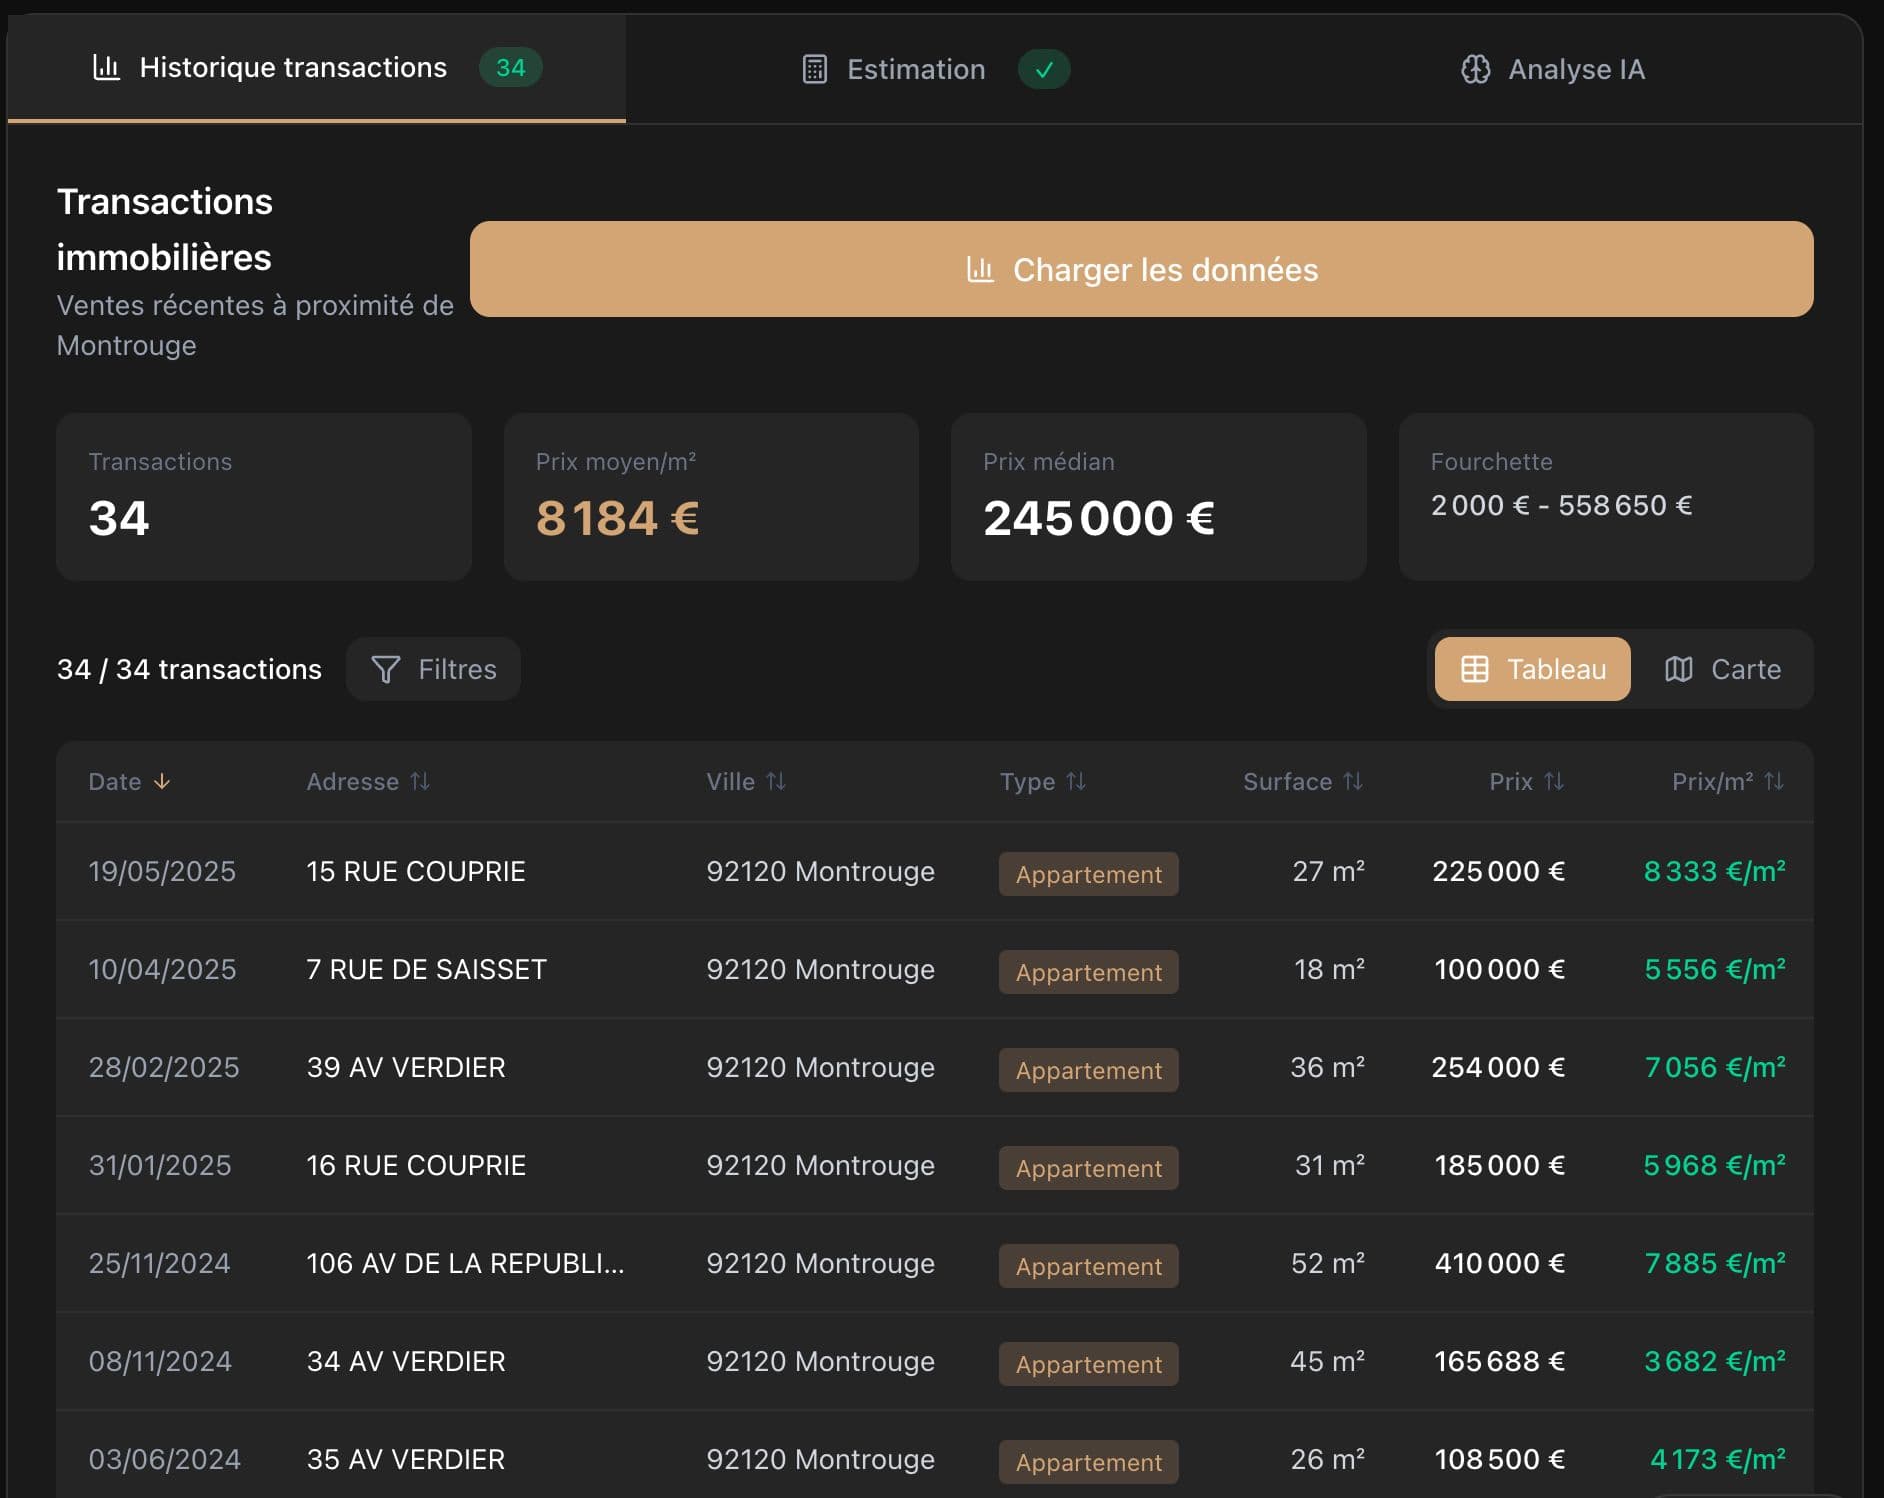1884x1498 pixels.
Task: Click the 34 transactions count badge
Action: click(510, 67)
